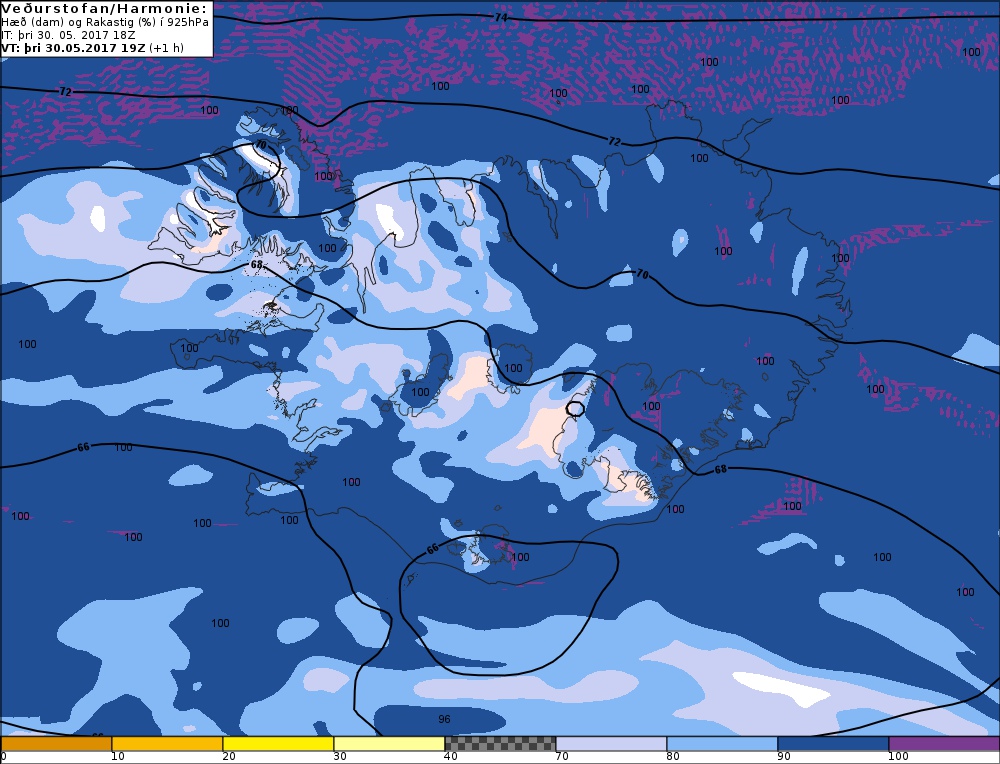
Task: Click the light blue 80–90 legend swatch
Action: coord(722,744)
